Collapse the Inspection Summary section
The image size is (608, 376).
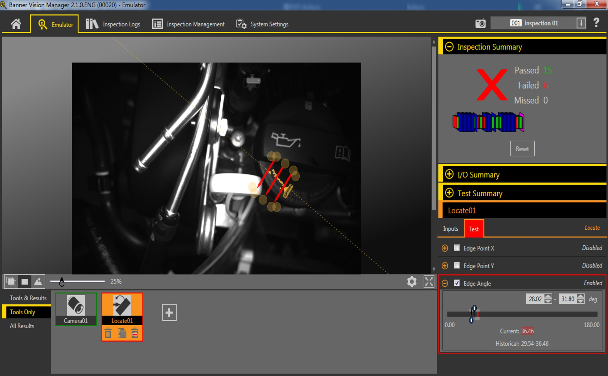point(449,47)
